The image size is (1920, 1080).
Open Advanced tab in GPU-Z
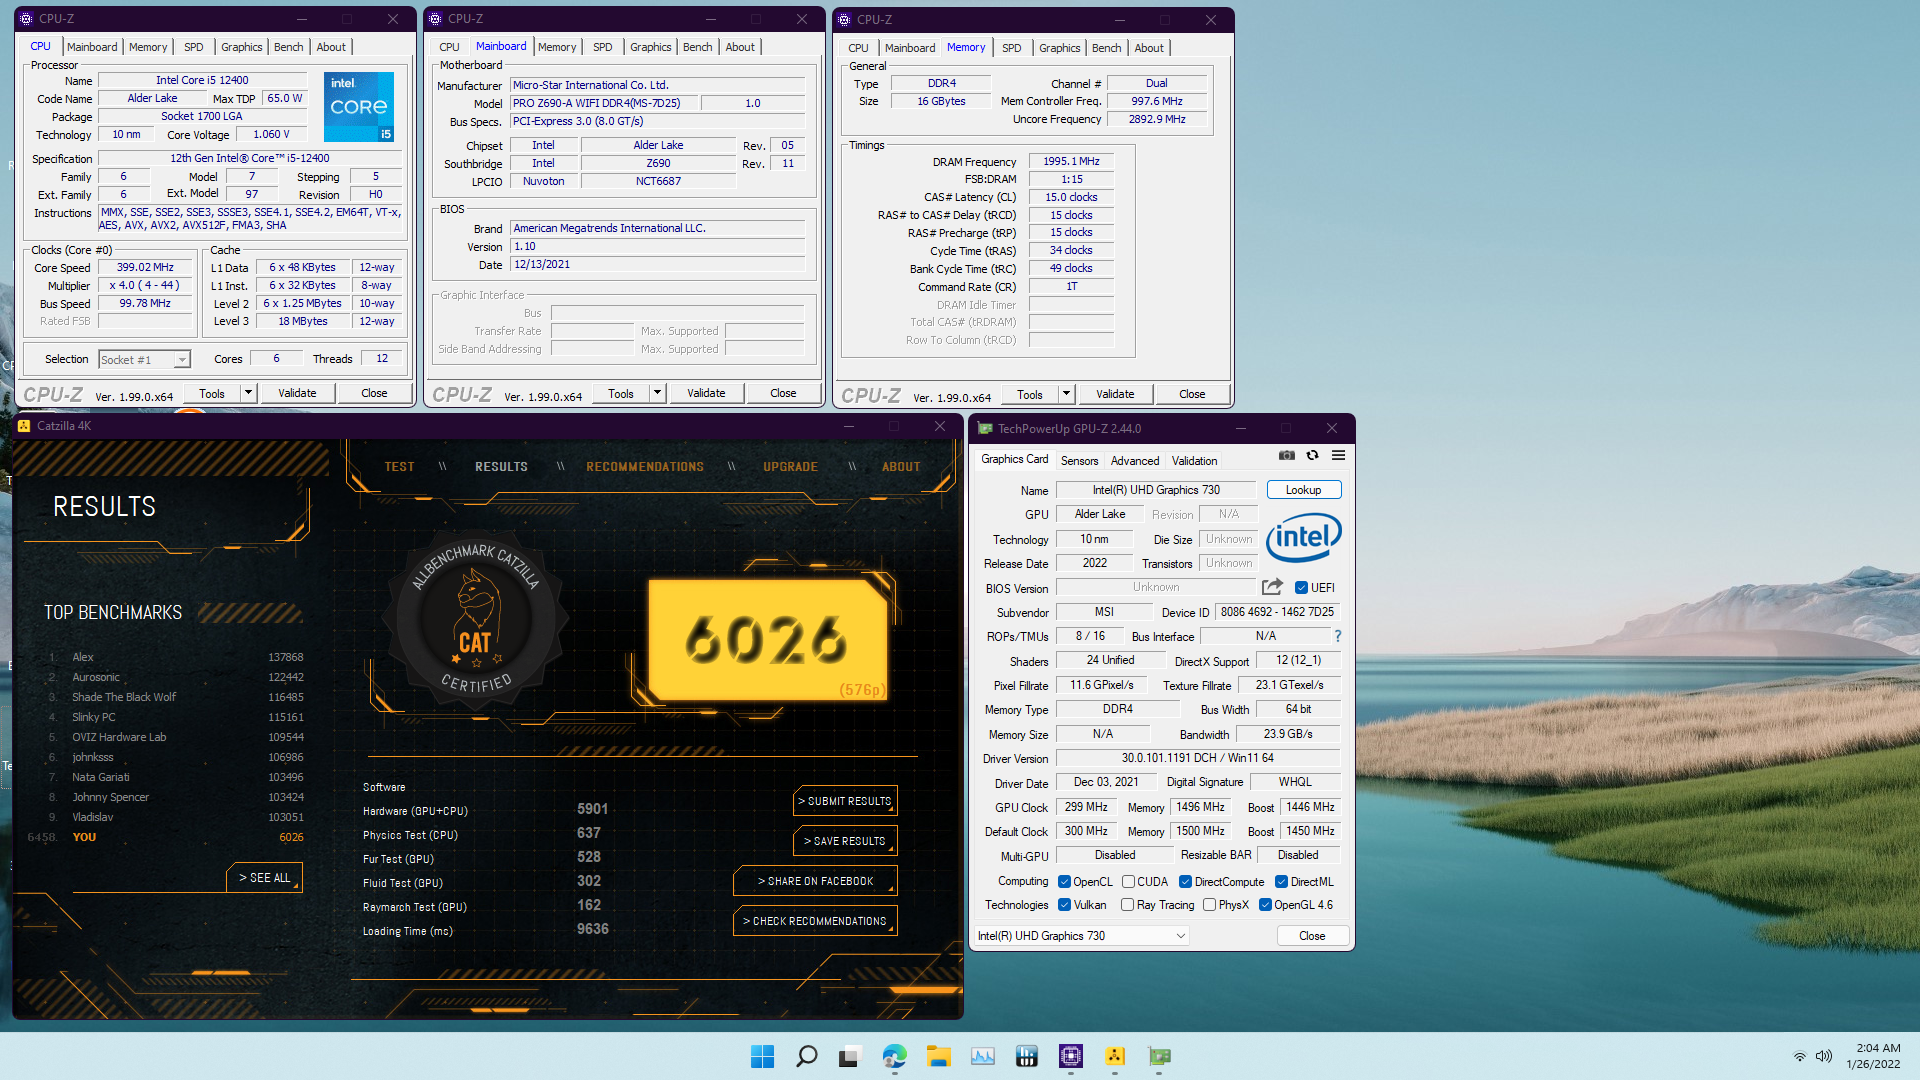[x=1135, y=461]
